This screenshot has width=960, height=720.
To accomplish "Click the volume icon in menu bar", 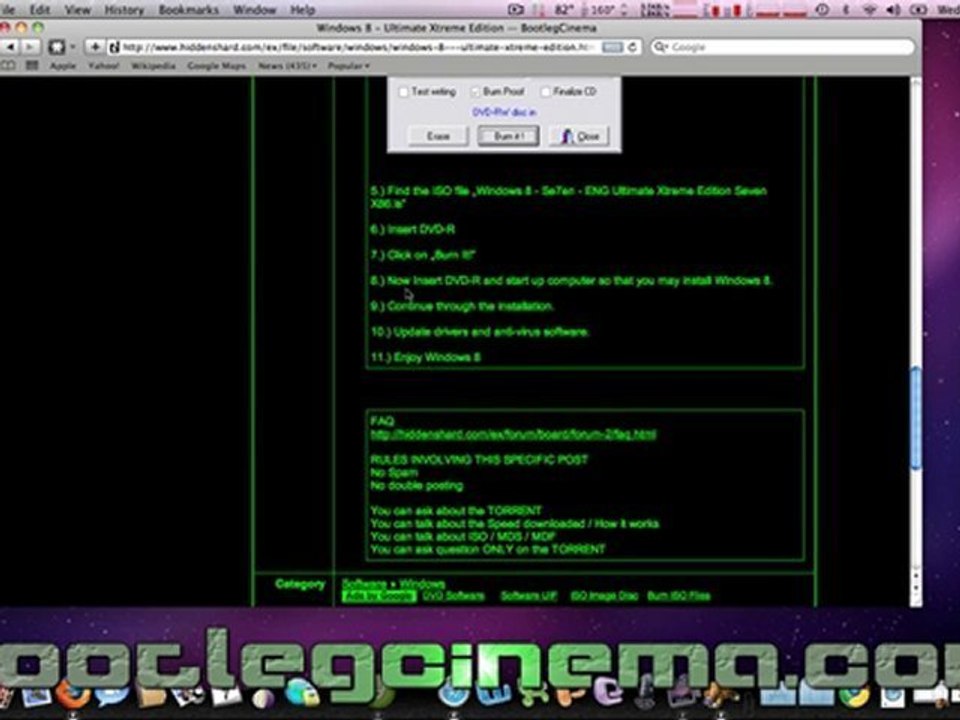I will [893, 10].
